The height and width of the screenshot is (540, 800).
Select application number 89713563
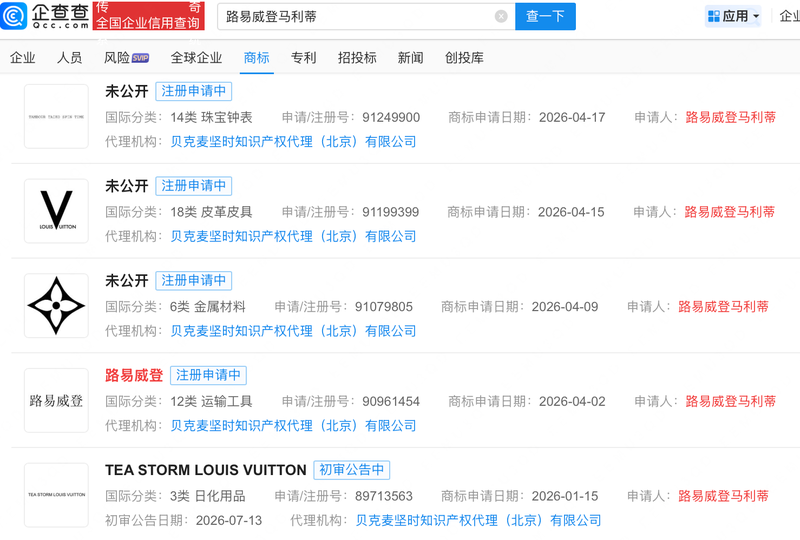click(x=384, y=496)
